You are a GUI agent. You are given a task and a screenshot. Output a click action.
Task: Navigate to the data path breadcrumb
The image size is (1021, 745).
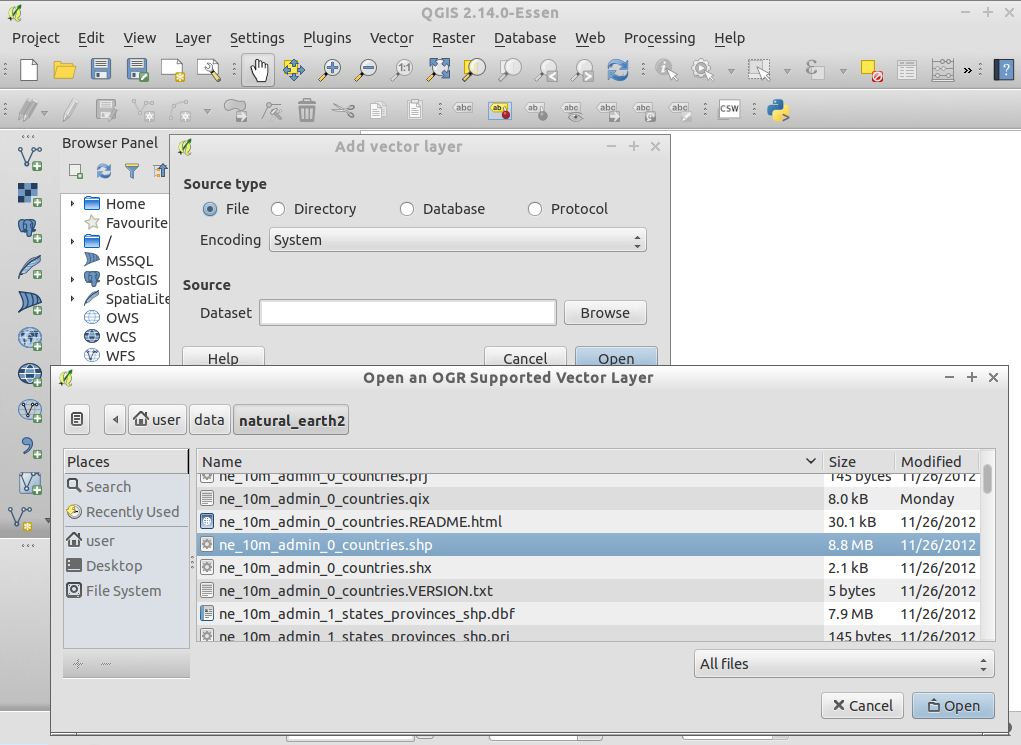coord(209,419)
